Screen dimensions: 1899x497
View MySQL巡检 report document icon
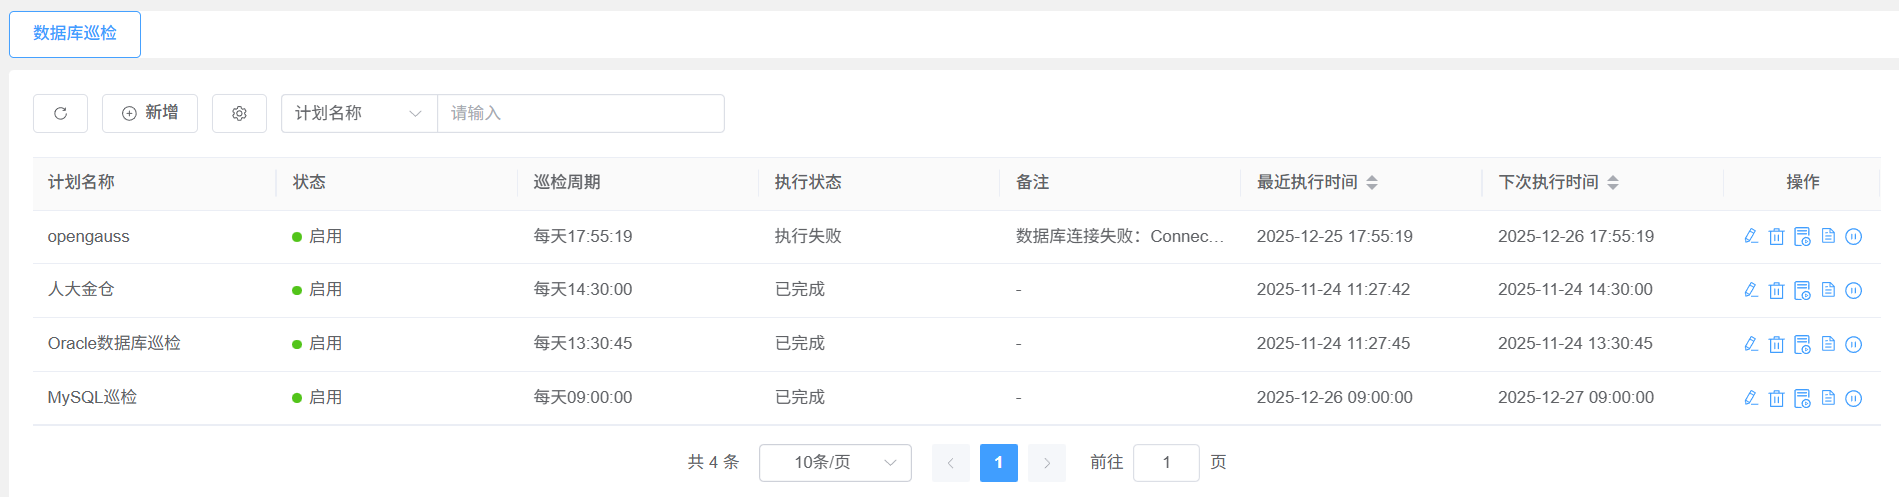click(1828, 398)
